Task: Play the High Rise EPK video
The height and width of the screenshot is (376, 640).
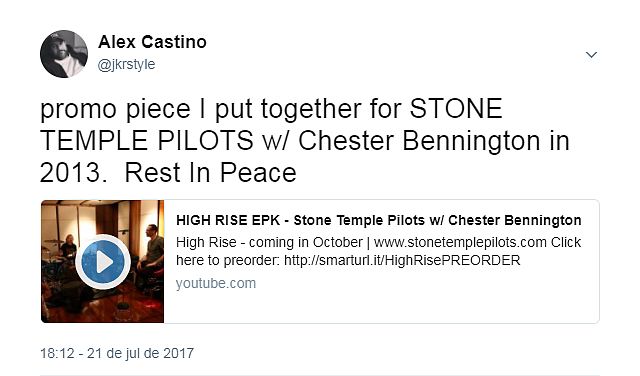Action: pos(103,262)
